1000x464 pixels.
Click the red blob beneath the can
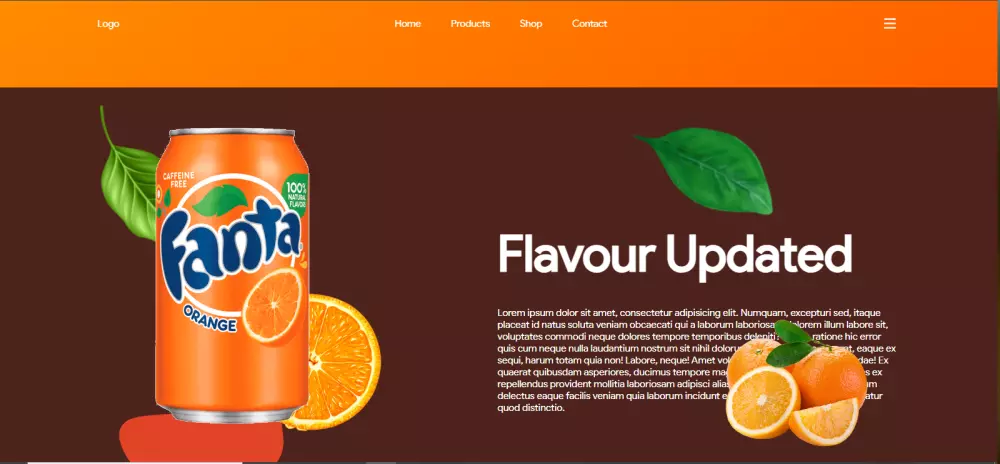tap(202, 440)
